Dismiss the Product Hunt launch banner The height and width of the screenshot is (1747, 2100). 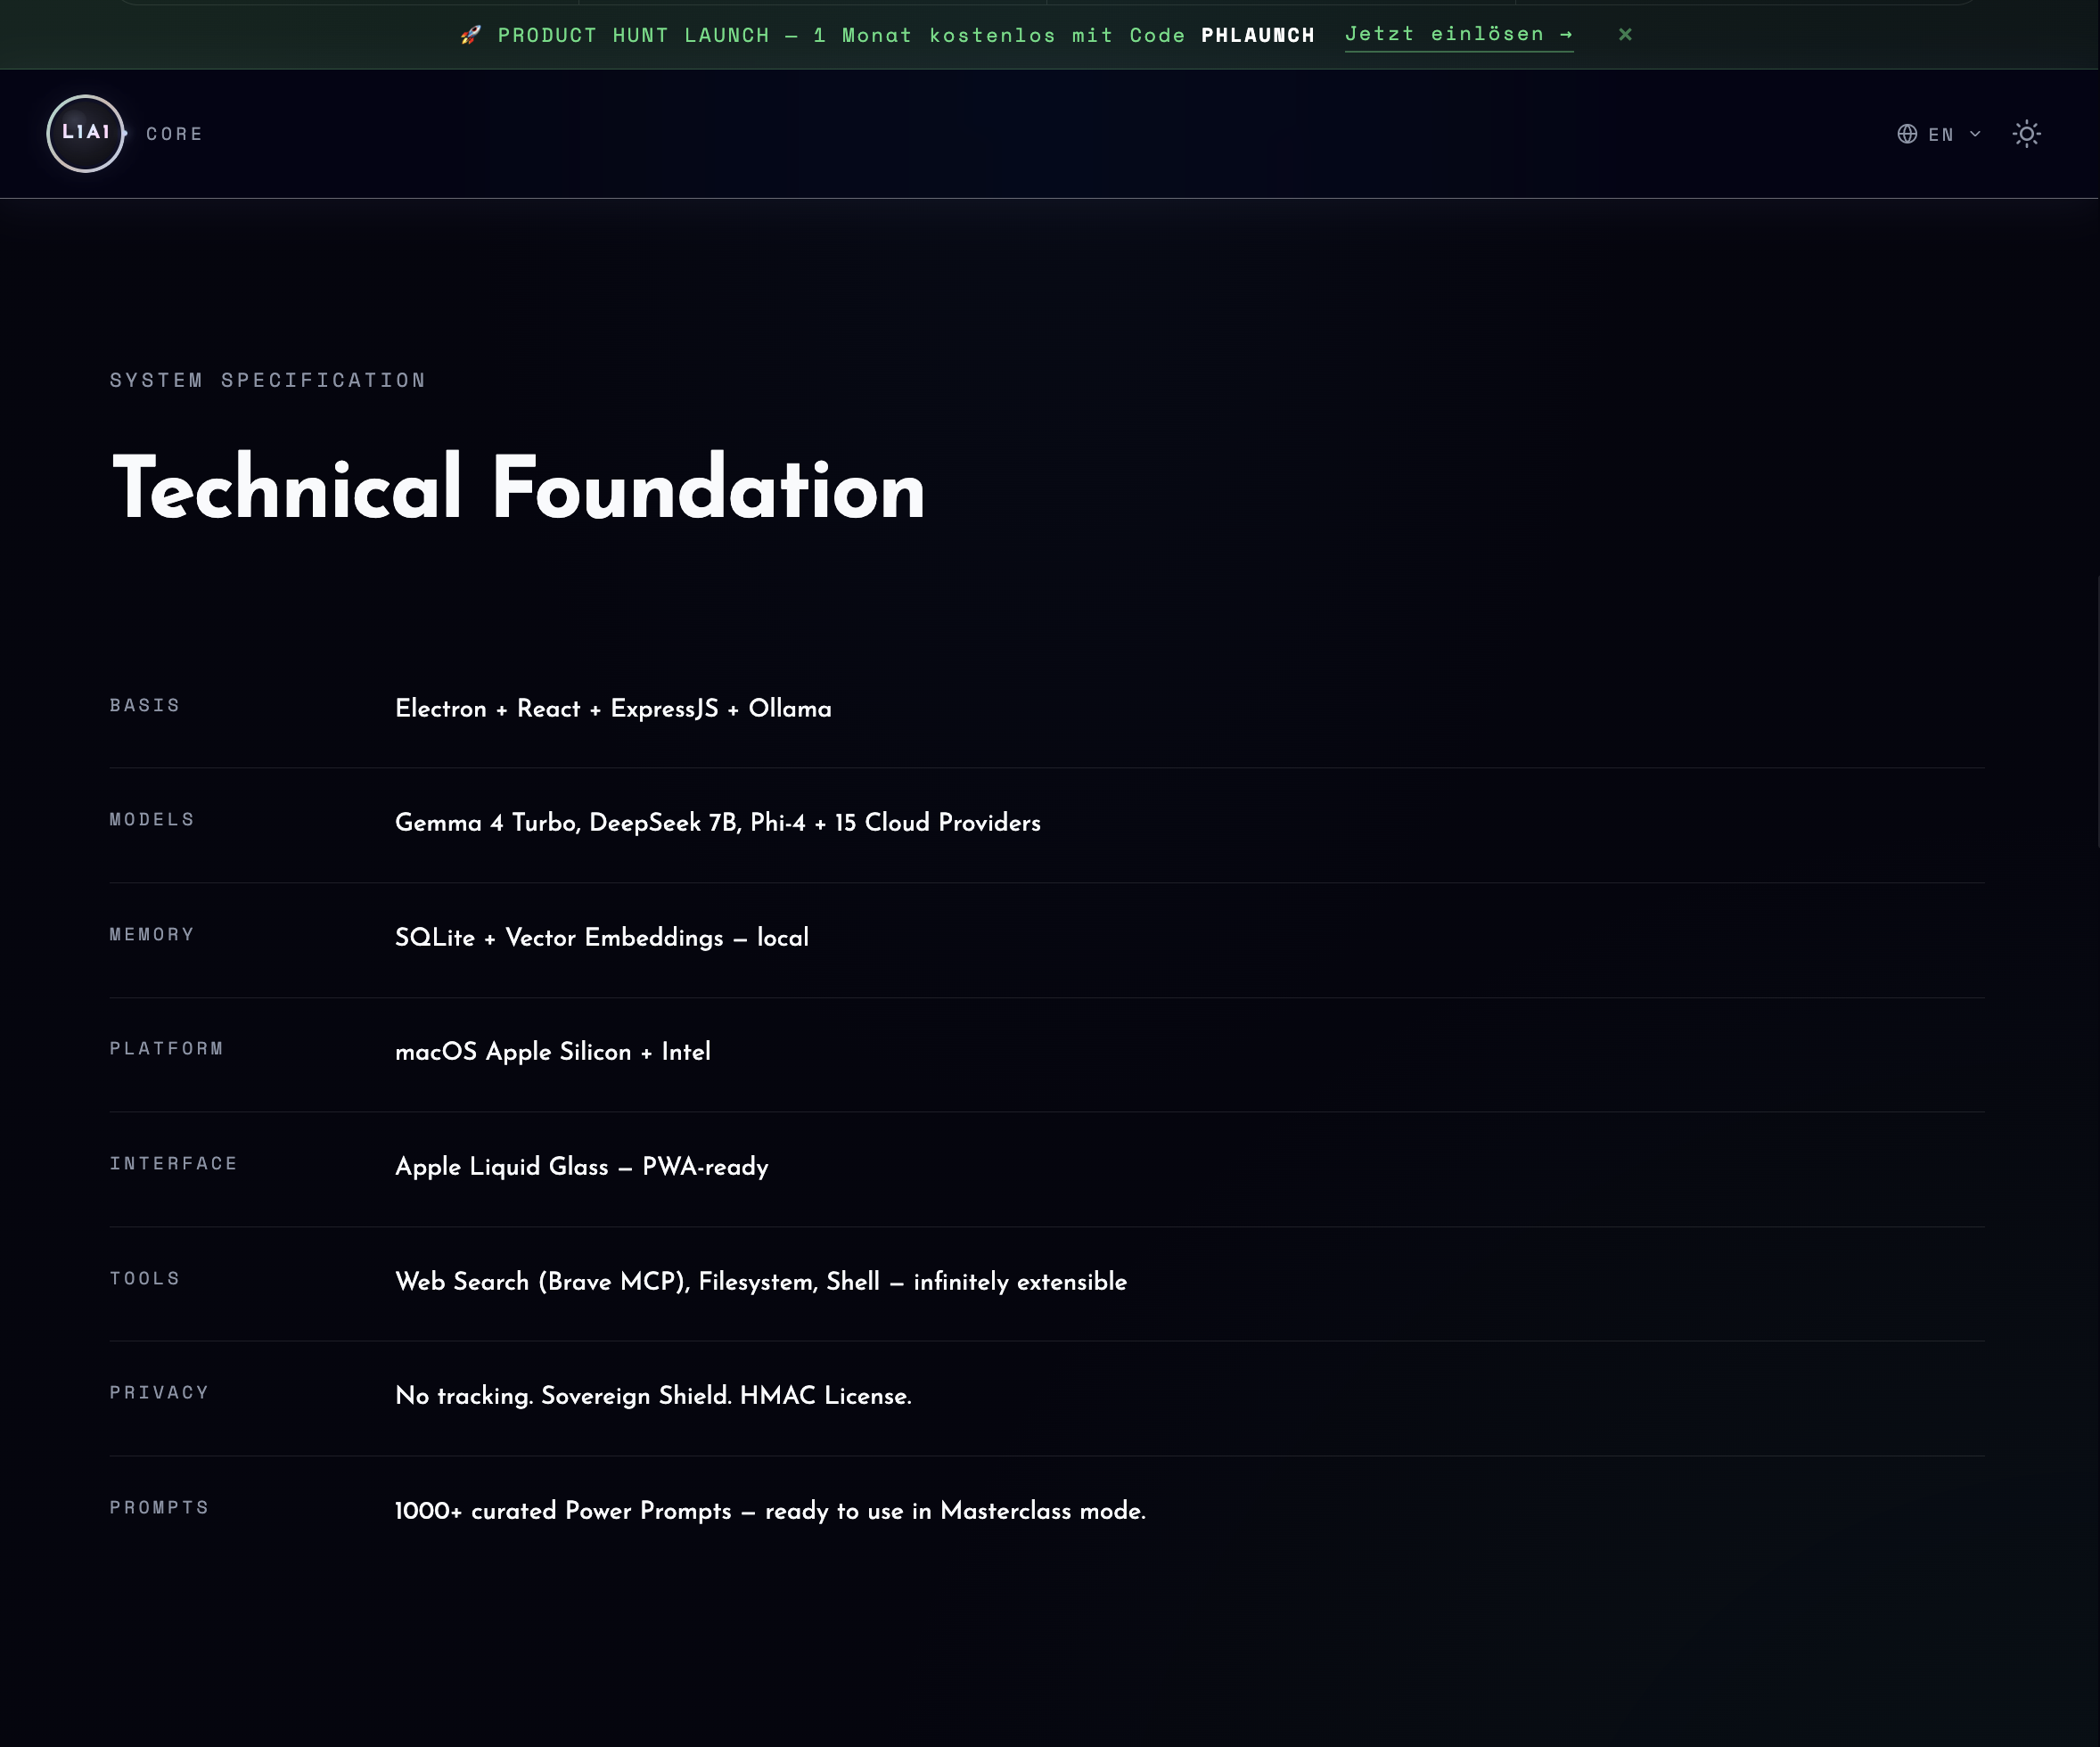[1625, 34]
